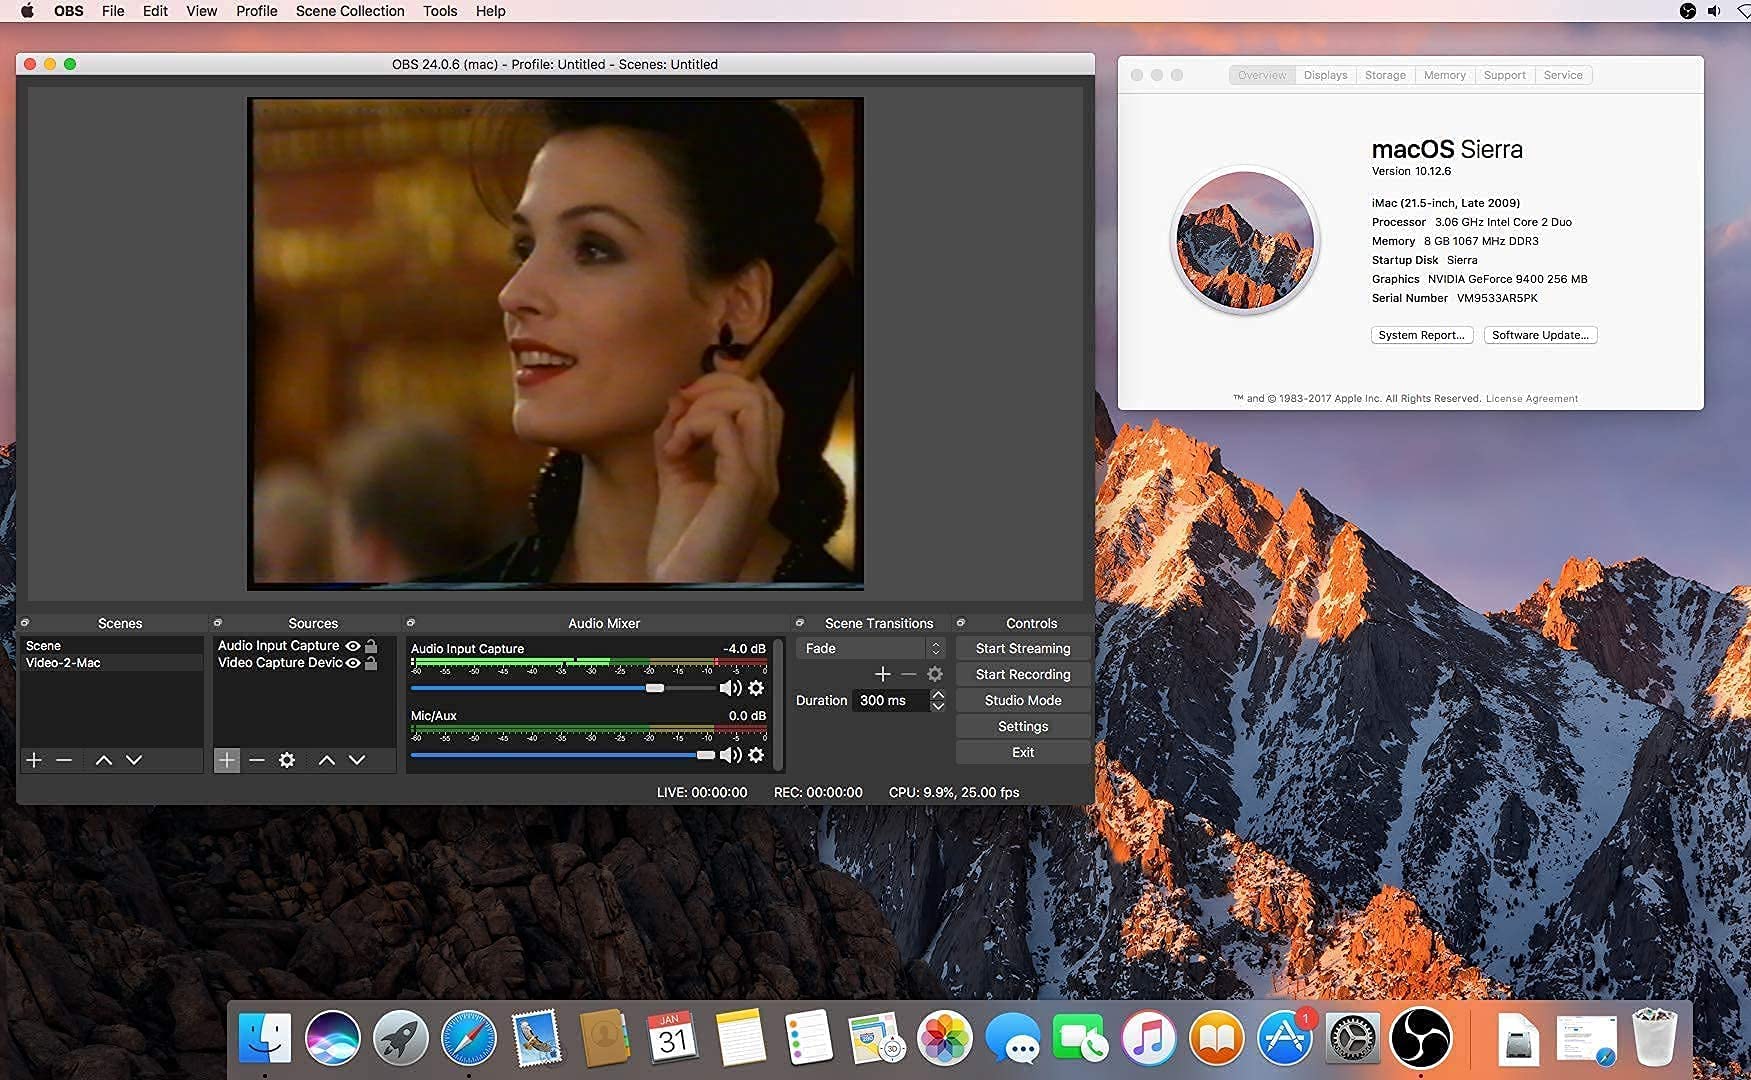
Task: Select the Video-2-Mac scene
Action: [x=62, y=662]
